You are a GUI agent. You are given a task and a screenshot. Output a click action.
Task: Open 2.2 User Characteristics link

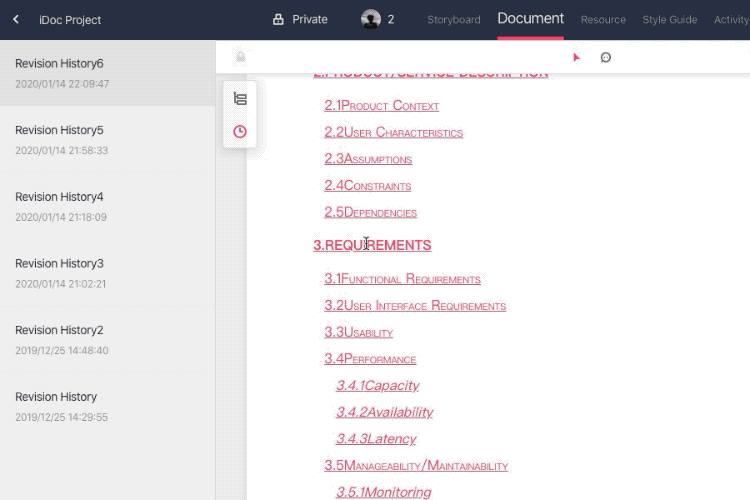pyautogui.click(x=394, y=132)
